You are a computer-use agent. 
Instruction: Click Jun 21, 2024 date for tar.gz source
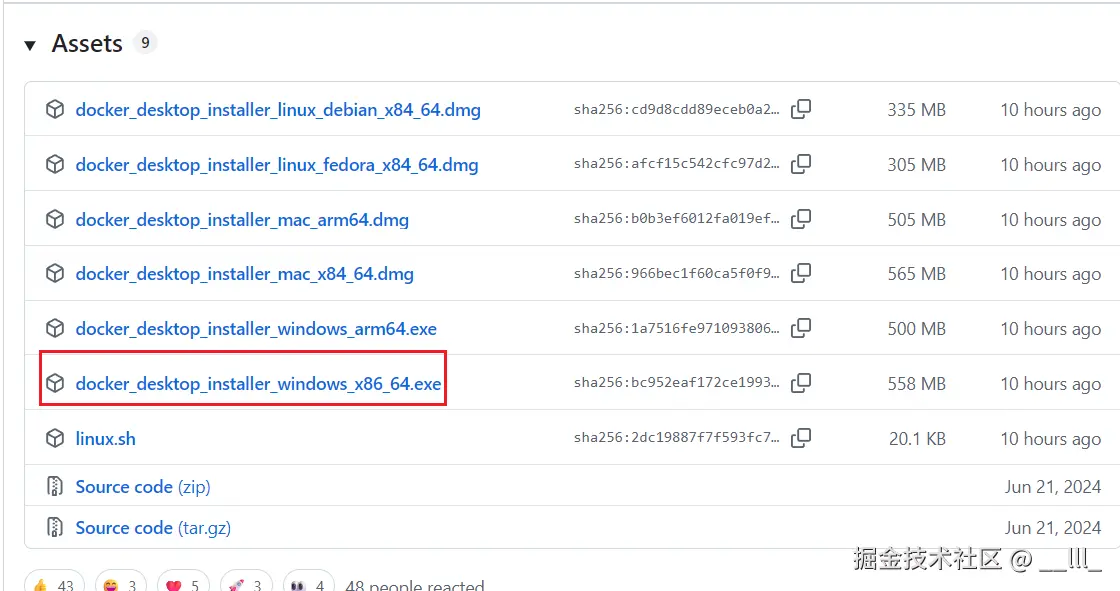pyautogui.click(x=1053, y=528)
